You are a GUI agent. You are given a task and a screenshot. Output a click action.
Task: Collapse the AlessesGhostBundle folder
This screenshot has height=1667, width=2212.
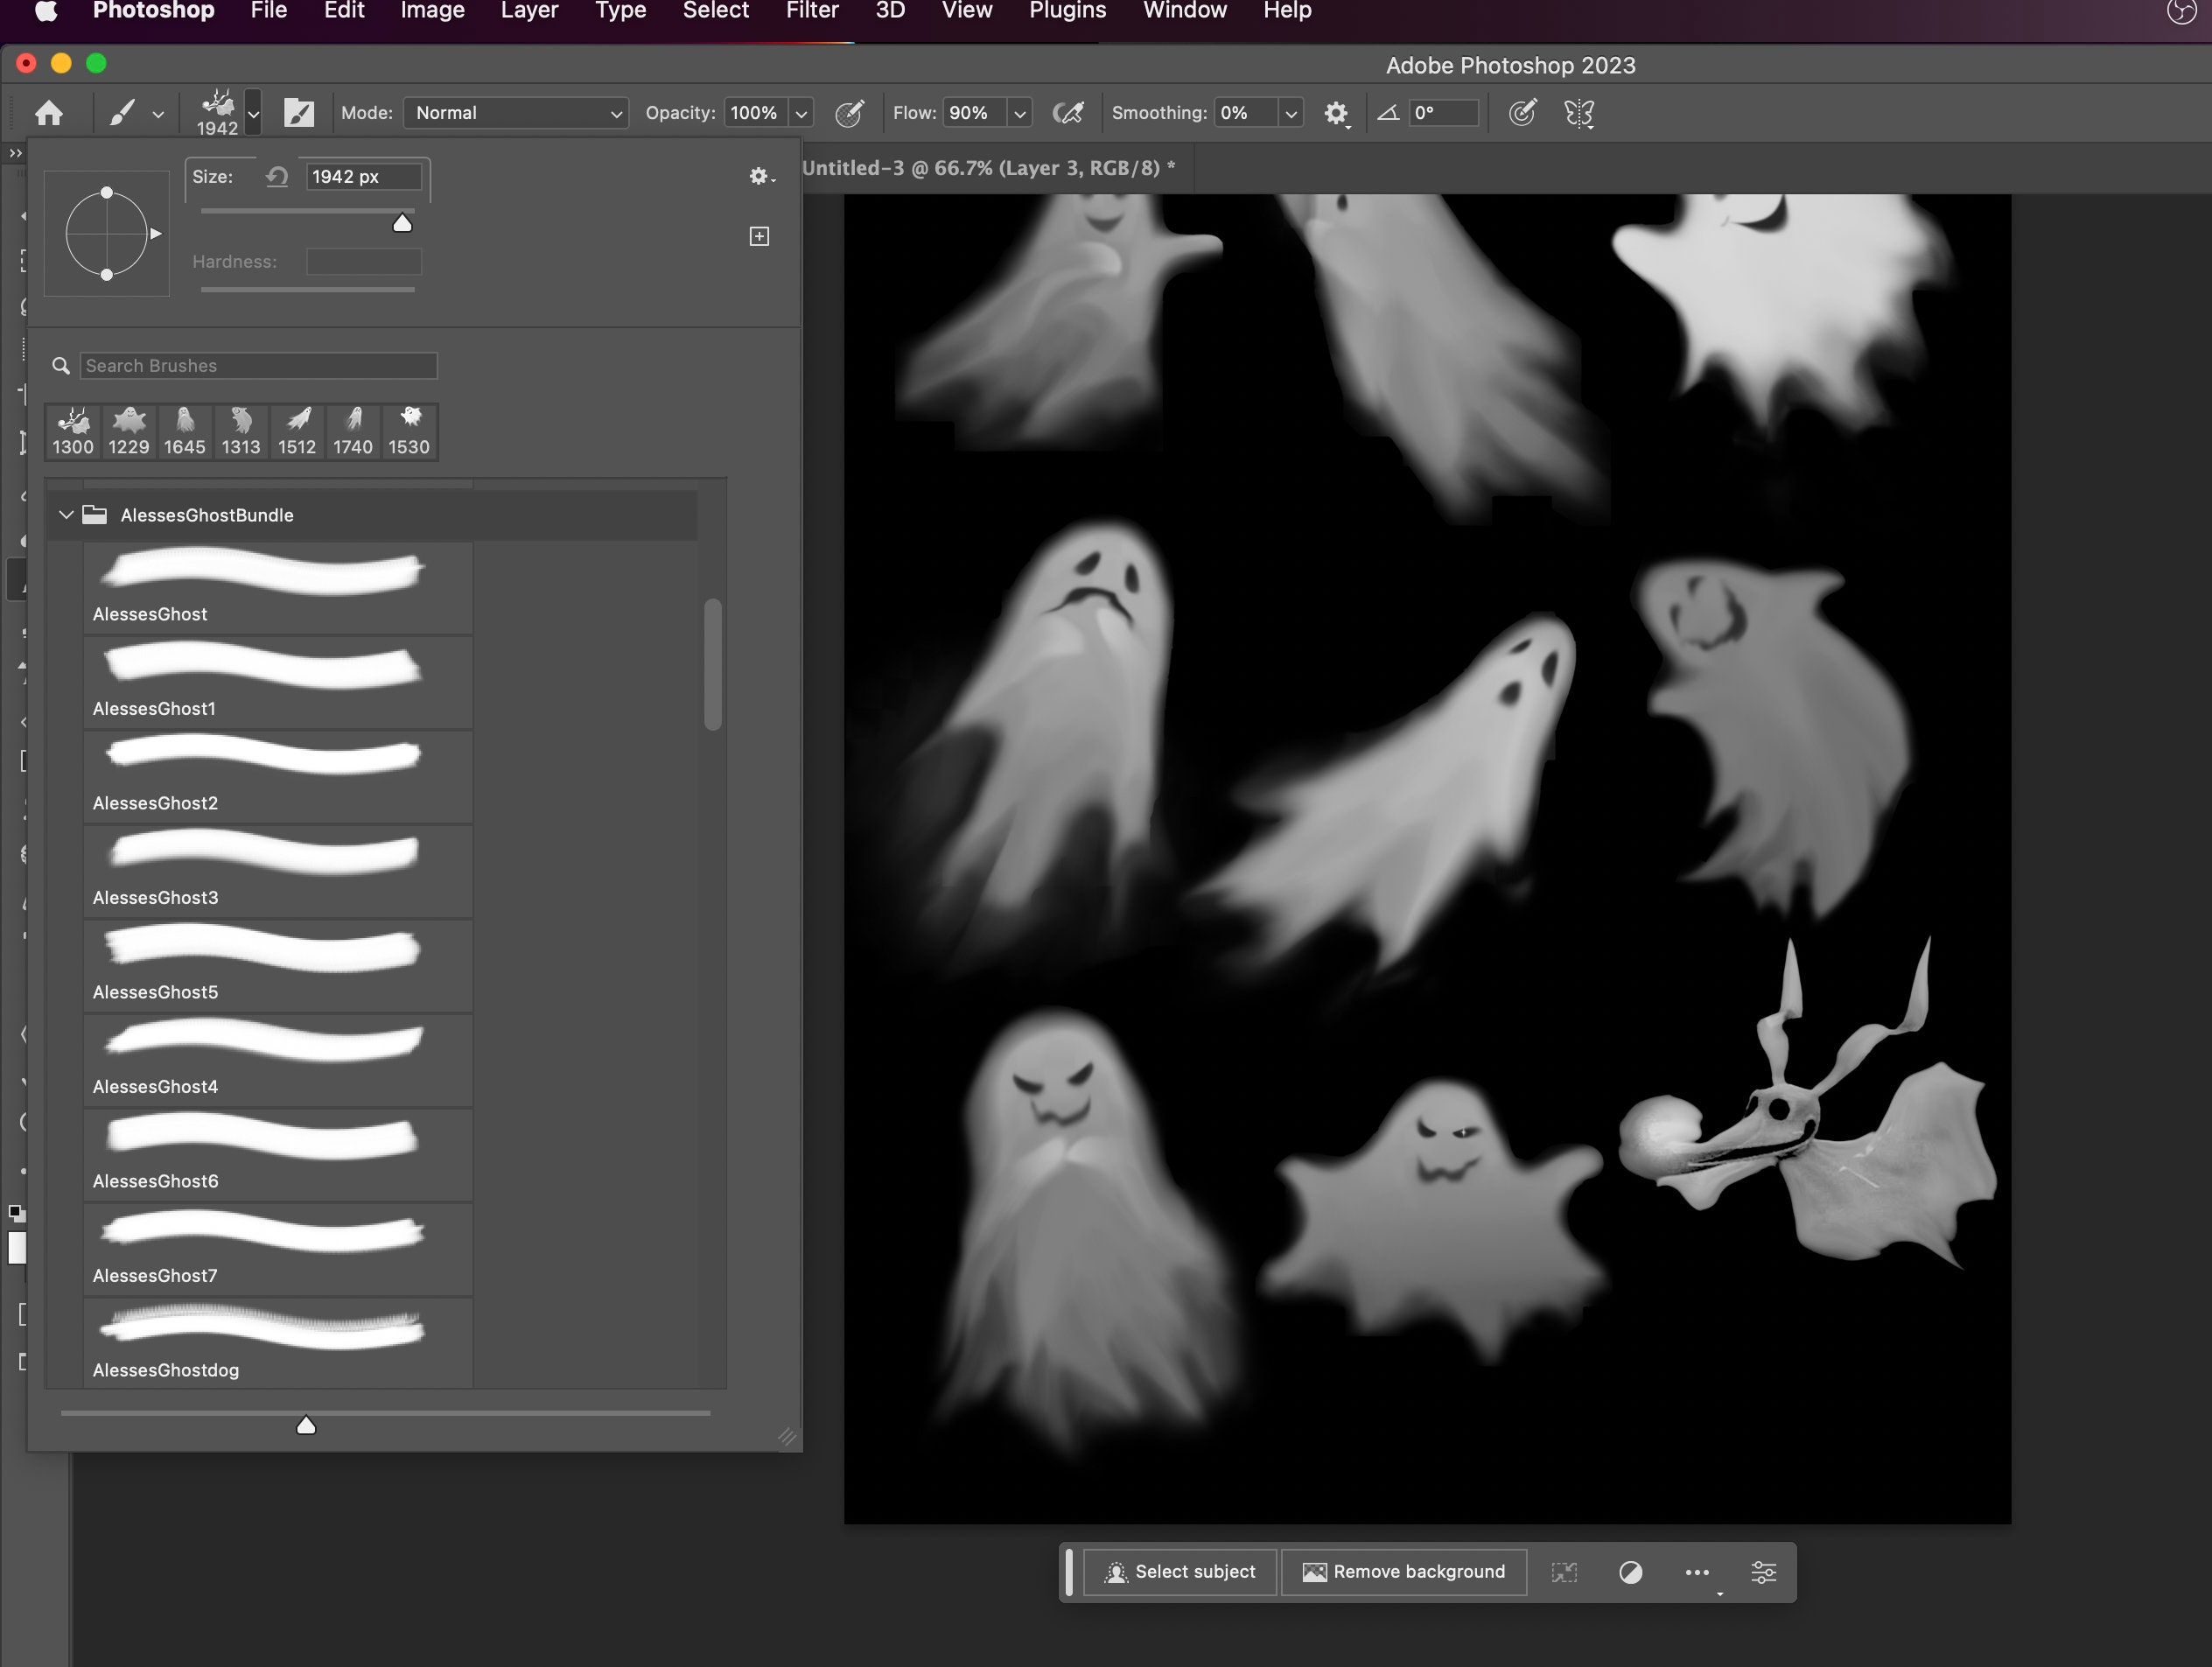click(66, 515)
